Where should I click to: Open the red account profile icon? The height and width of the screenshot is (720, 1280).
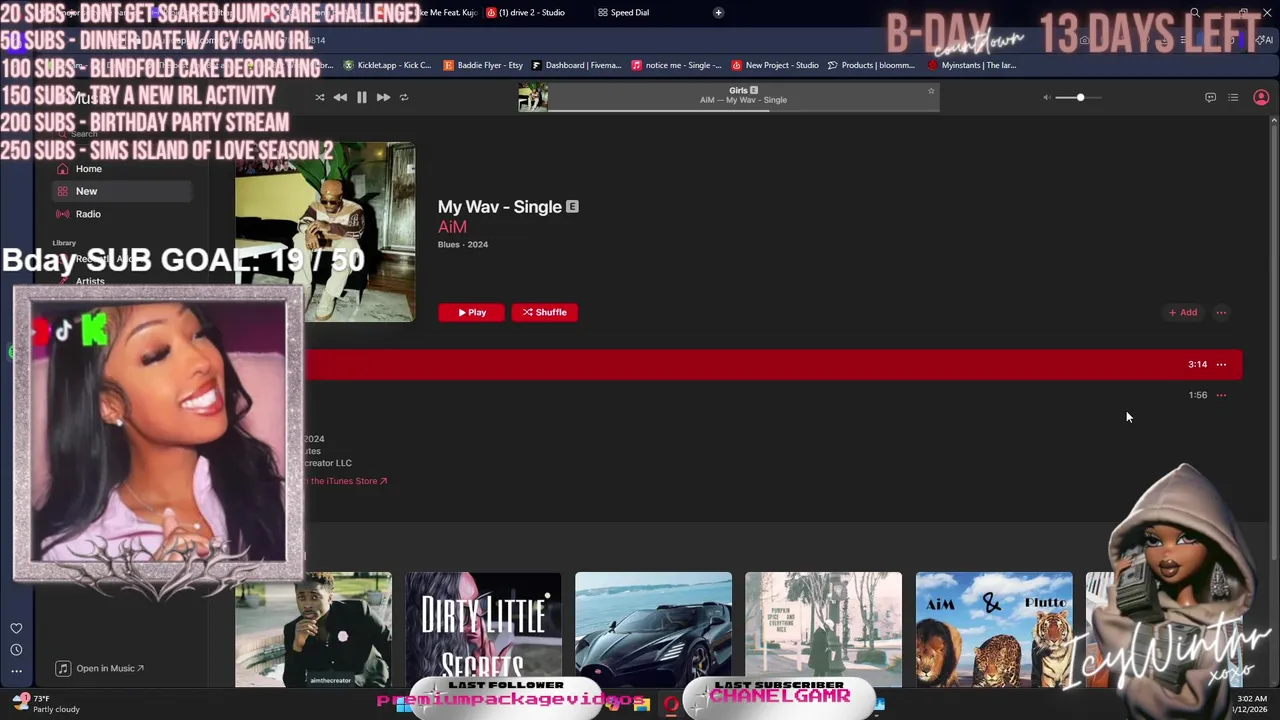pos(1261,97)
